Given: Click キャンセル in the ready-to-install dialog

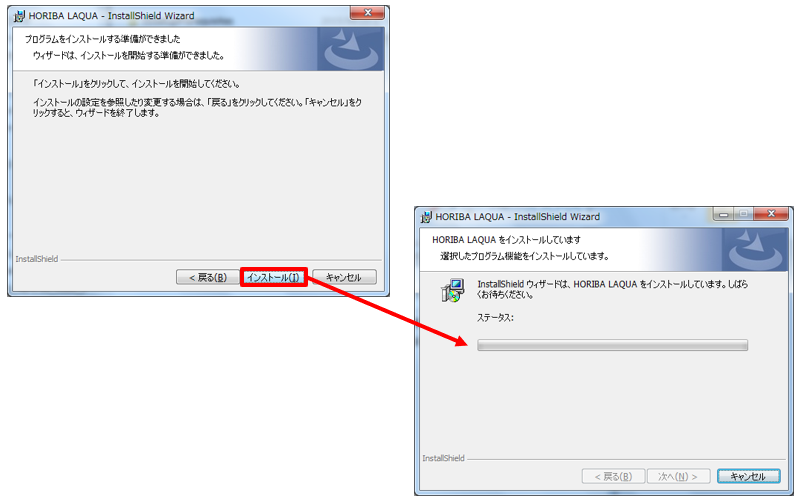Looking at the screenshot, I should click(x=344, y=277).
